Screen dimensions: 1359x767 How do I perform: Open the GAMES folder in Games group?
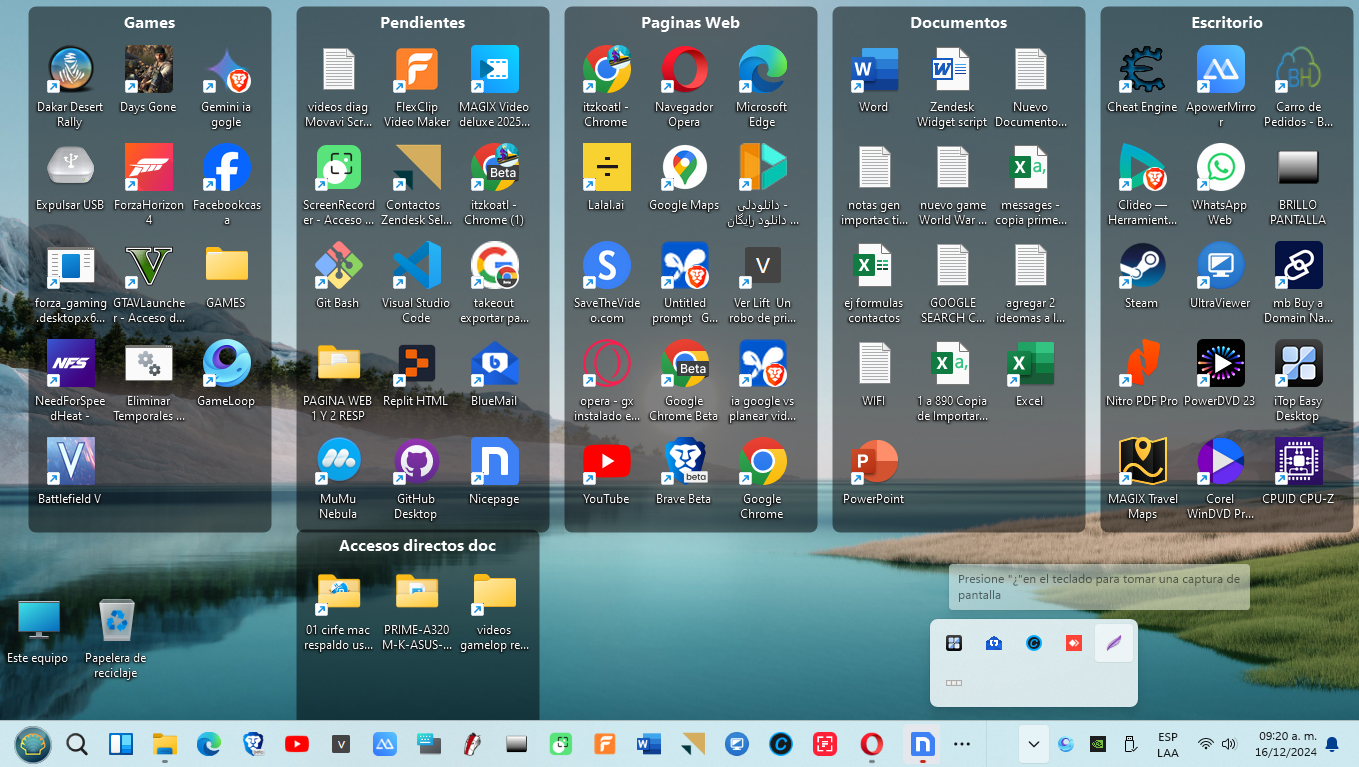(226, 266)
